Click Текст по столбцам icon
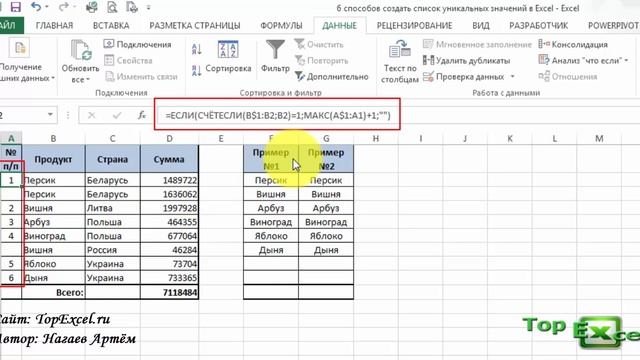This screenshot has width=640, height=360. pyautogui.click(x=400, y=49)
